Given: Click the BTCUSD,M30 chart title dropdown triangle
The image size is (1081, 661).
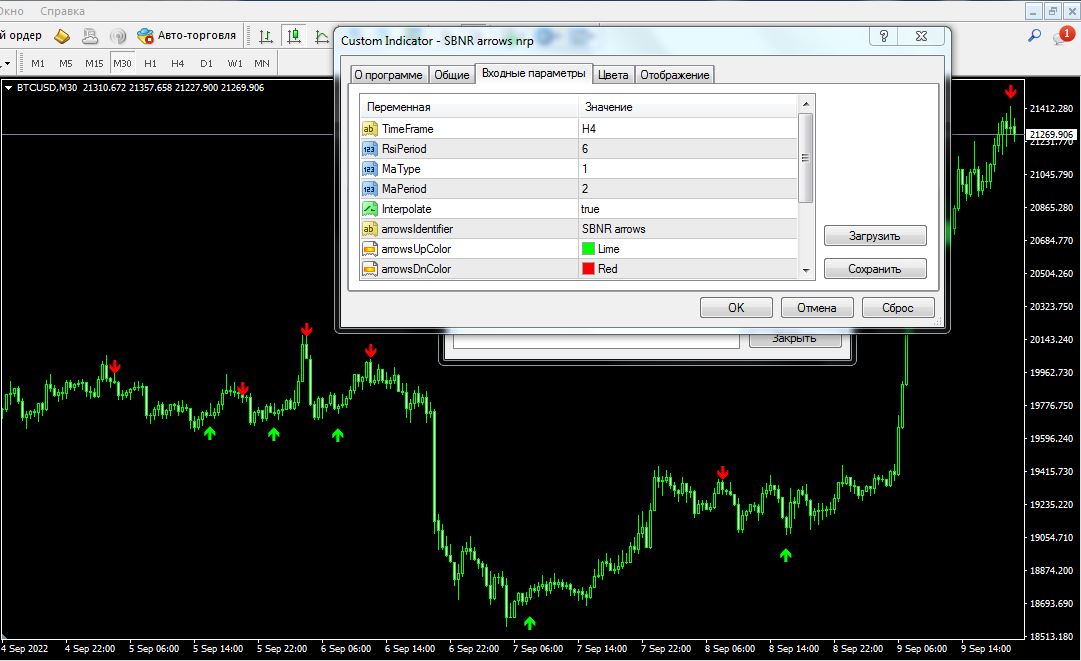Looking at the screenshot, I should point(8,88).
